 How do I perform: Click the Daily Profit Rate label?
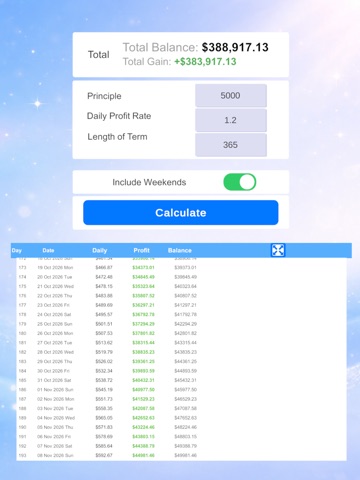(x=119, y=116)
